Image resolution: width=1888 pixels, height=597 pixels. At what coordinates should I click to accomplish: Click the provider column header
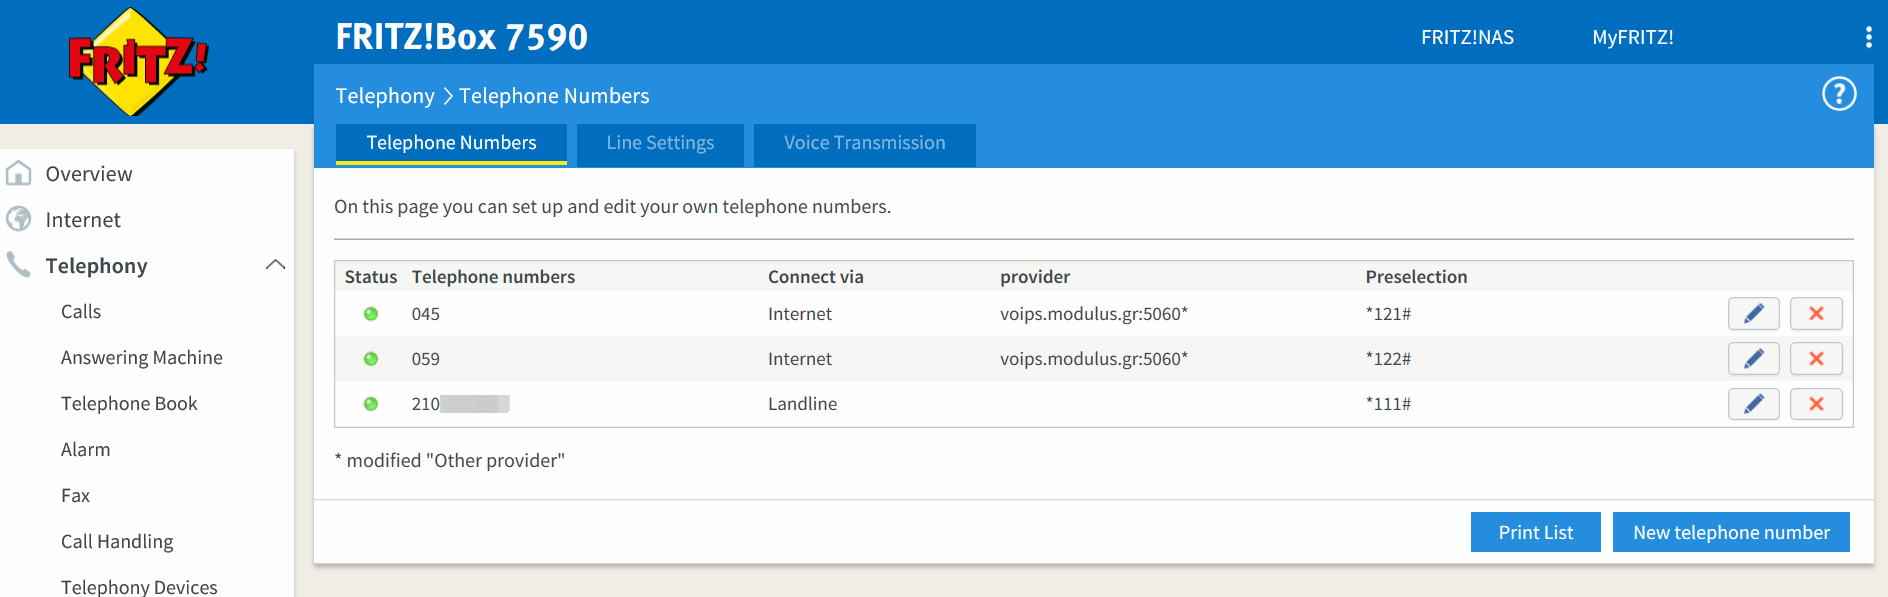[x=1035, y=277]
